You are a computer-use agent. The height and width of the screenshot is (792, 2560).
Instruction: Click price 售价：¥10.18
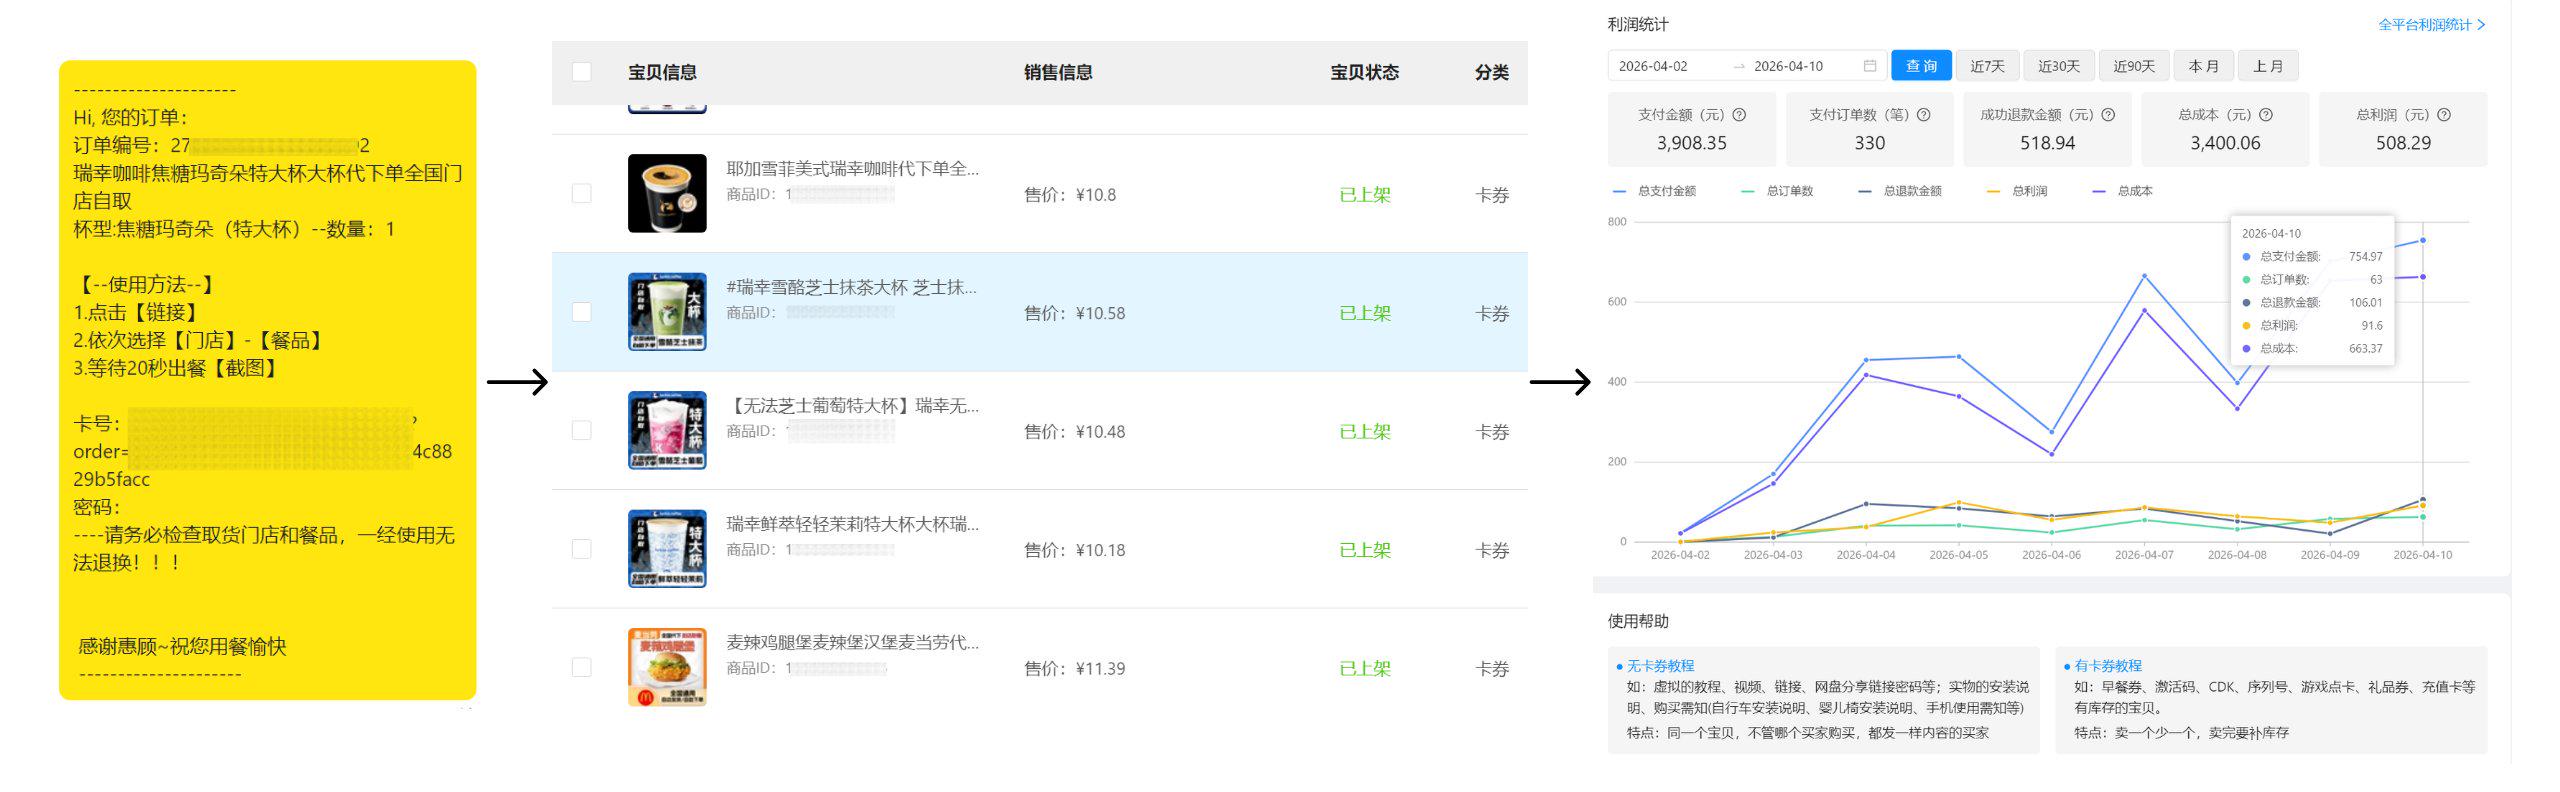1074,550
